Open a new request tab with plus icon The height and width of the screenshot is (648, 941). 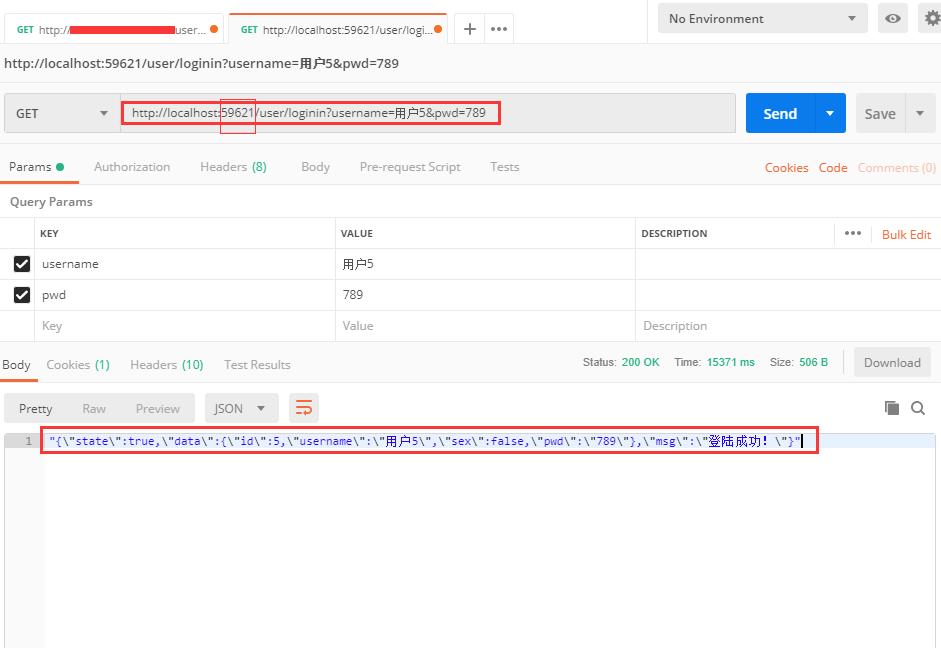[469, 29]
